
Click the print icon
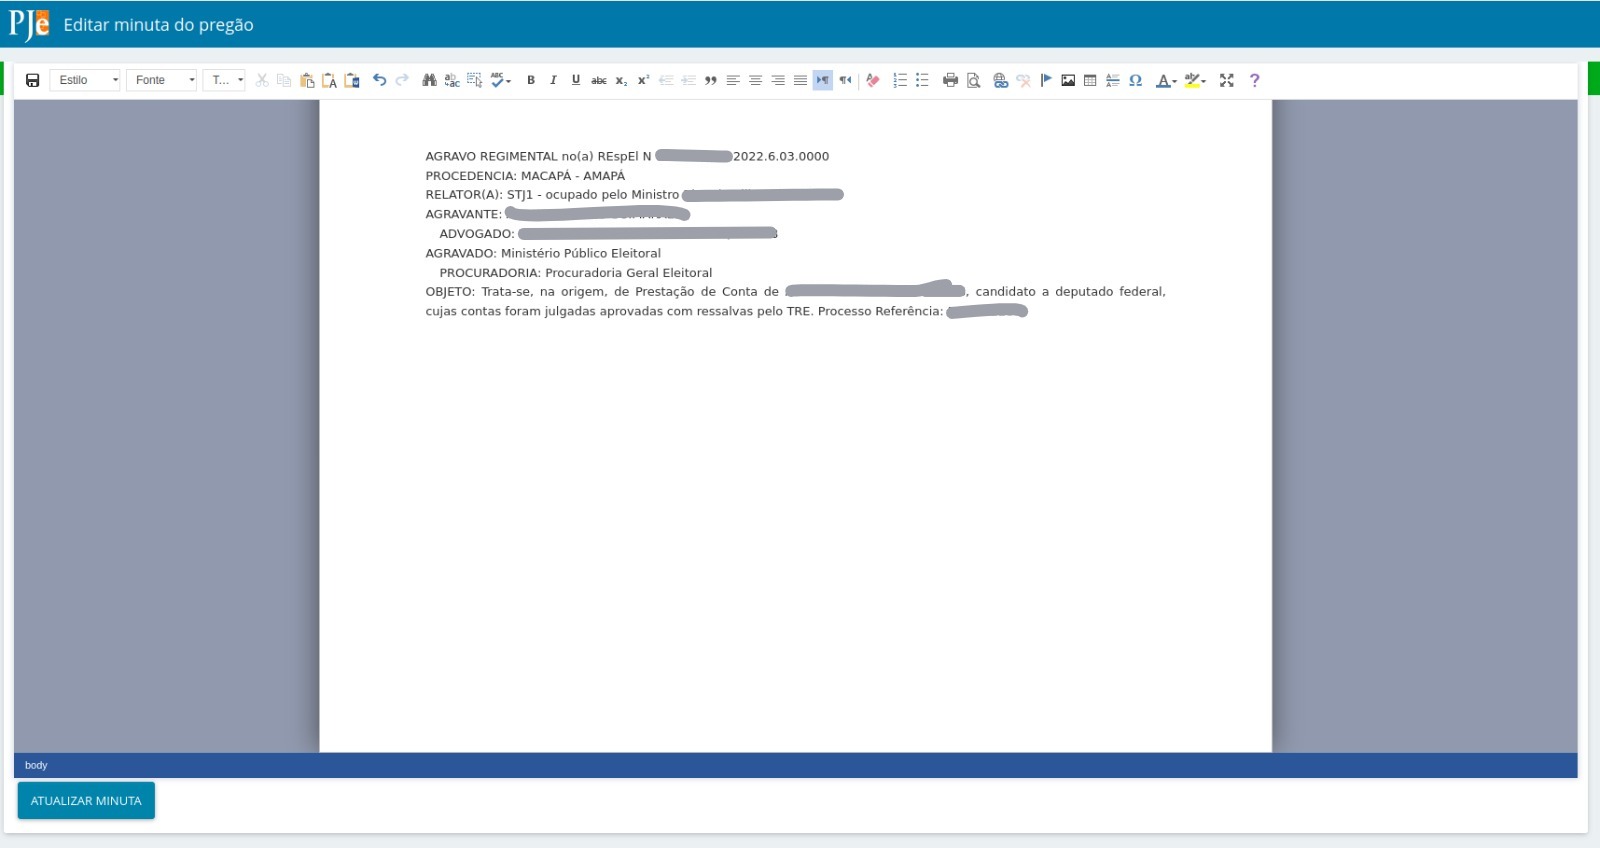pos(950,80)
